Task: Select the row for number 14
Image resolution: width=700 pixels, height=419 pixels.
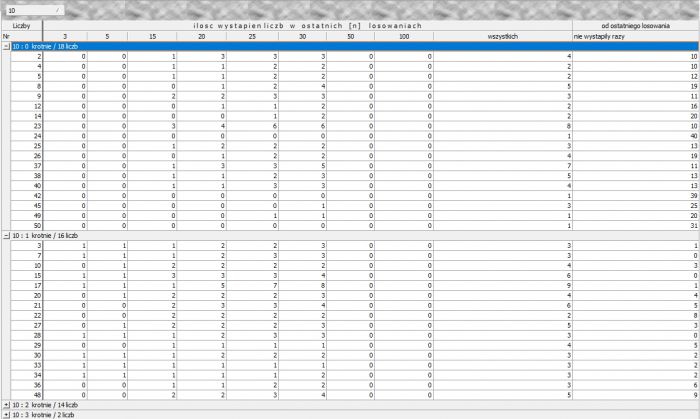Action: click(354, 116)
